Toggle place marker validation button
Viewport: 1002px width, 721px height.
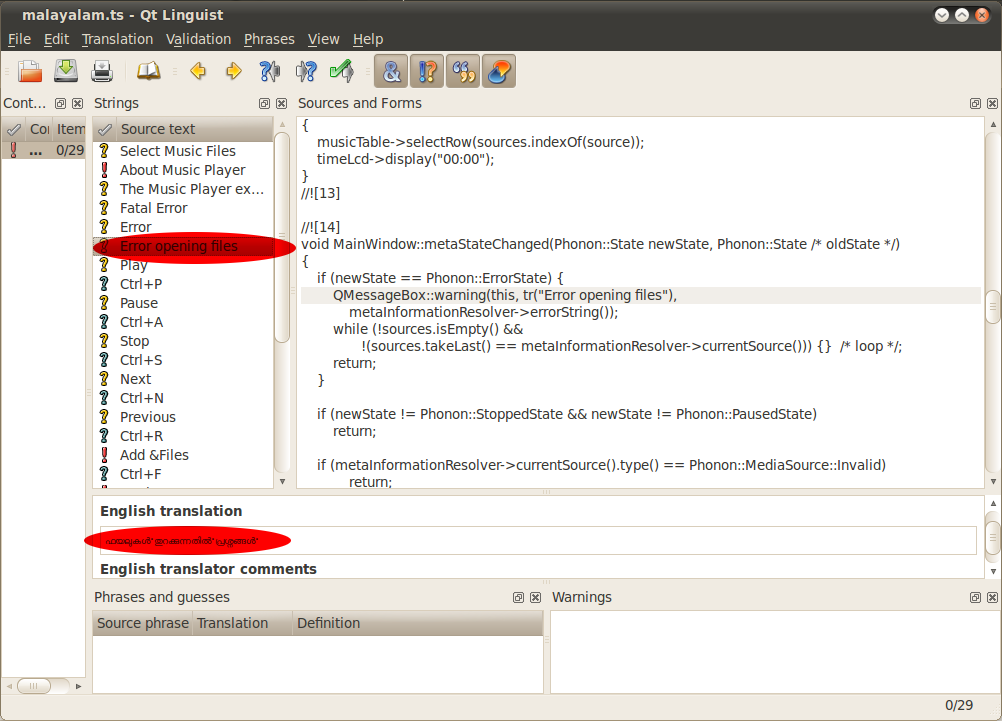[x=499, y=71]
